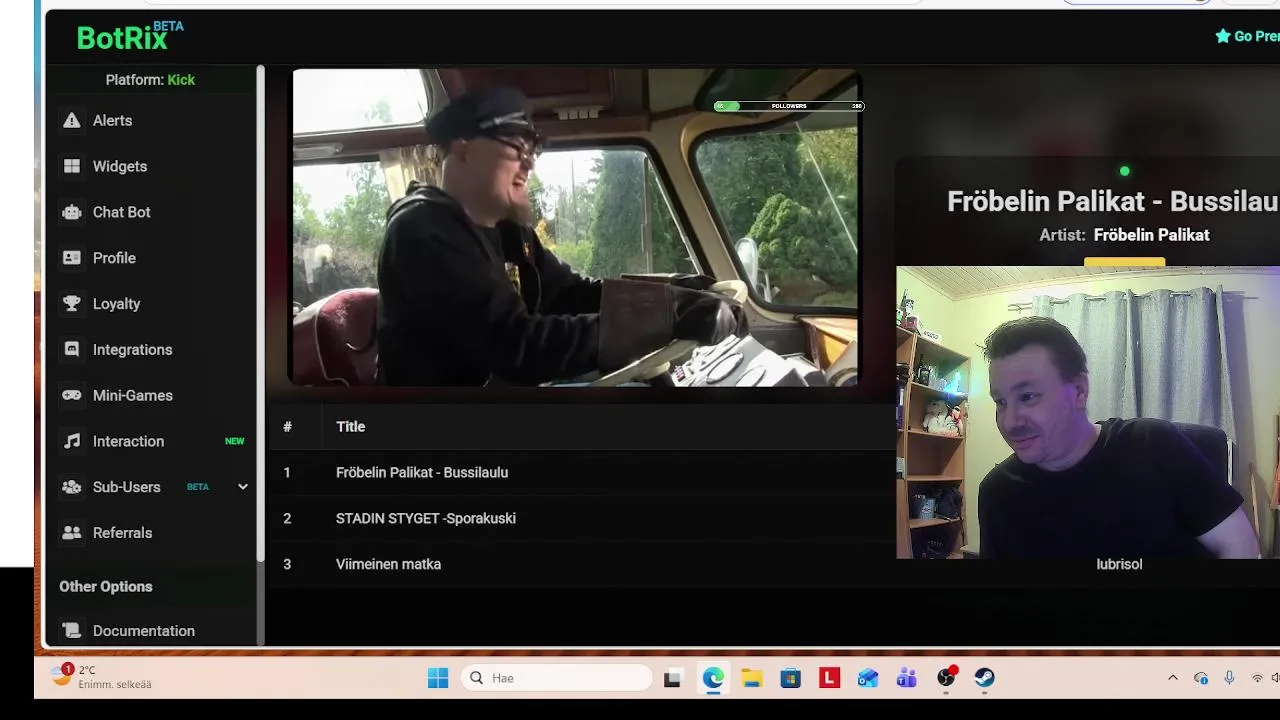Open Outlook from the taskbar
This screenshot has width=1280, height=720.
[x=868, y=678]
